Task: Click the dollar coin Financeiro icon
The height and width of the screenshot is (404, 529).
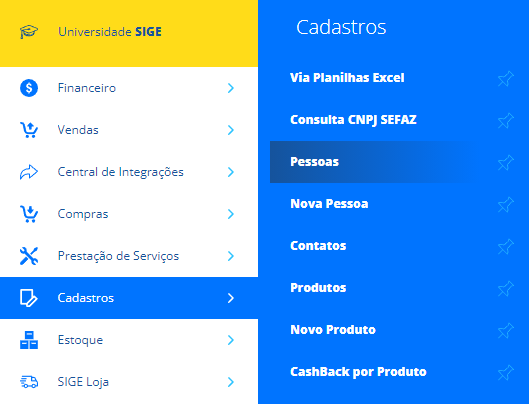Action: [x=29, y=88]
